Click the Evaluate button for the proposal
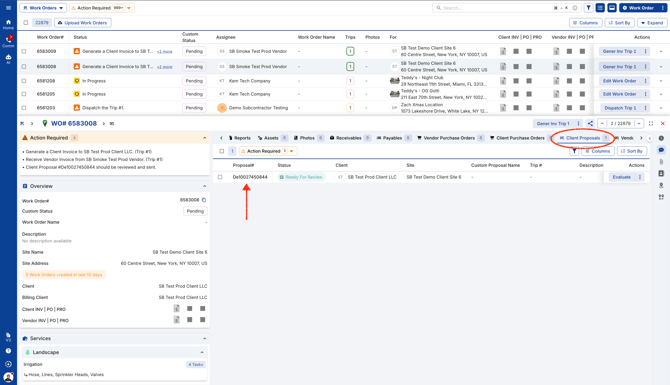670x385 pixels. (621, 177)
